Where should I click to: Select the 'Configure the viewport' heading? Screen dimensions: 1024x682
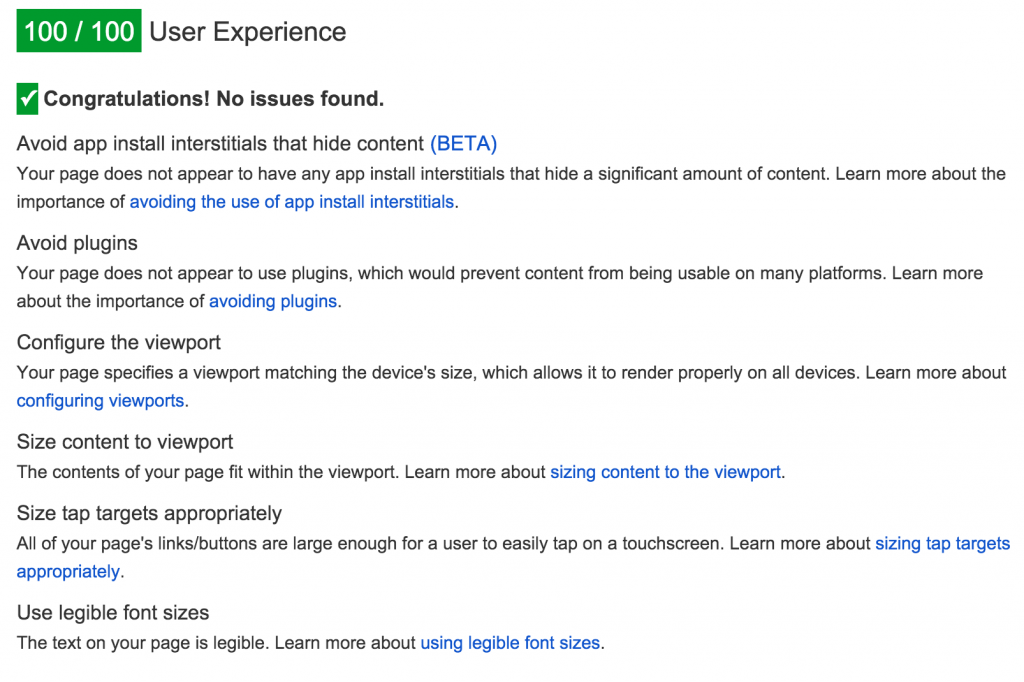pyautogui.click(x=119, y=343)
